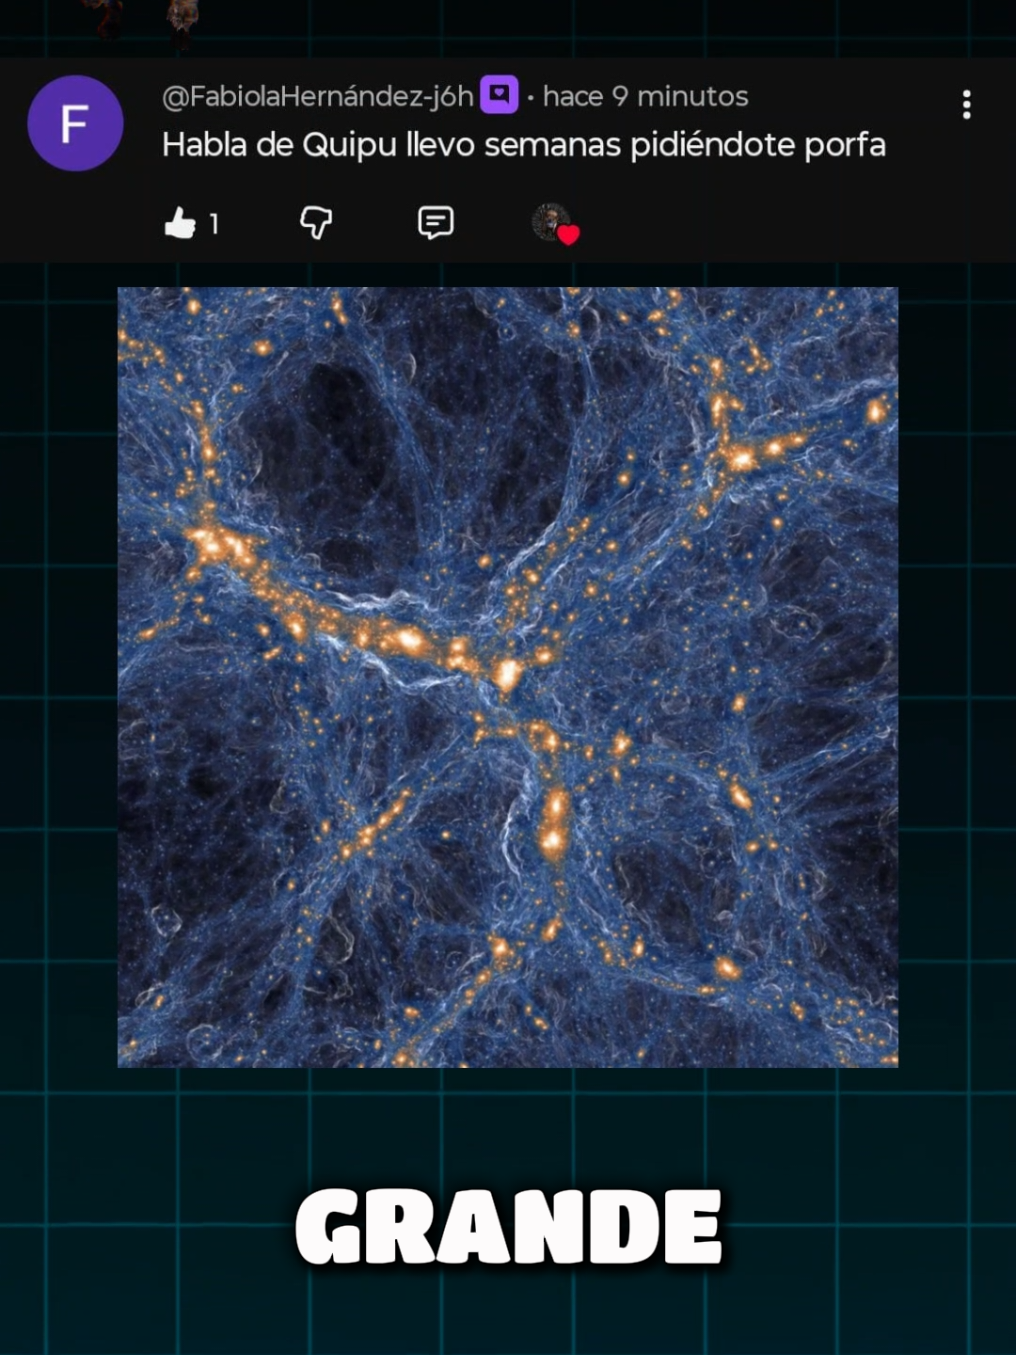Click the right figure above the comment

tap(182, 22)
